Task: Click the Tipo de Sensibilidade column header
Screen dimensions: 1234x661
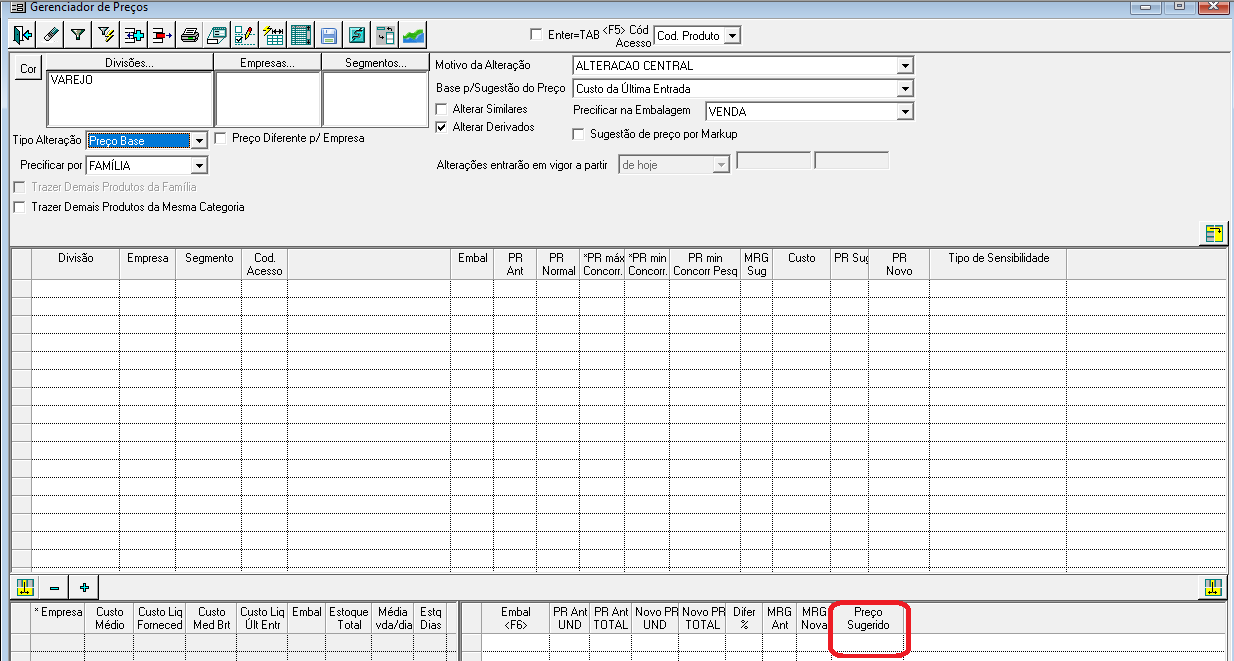Action: click(x=998, y=264)
